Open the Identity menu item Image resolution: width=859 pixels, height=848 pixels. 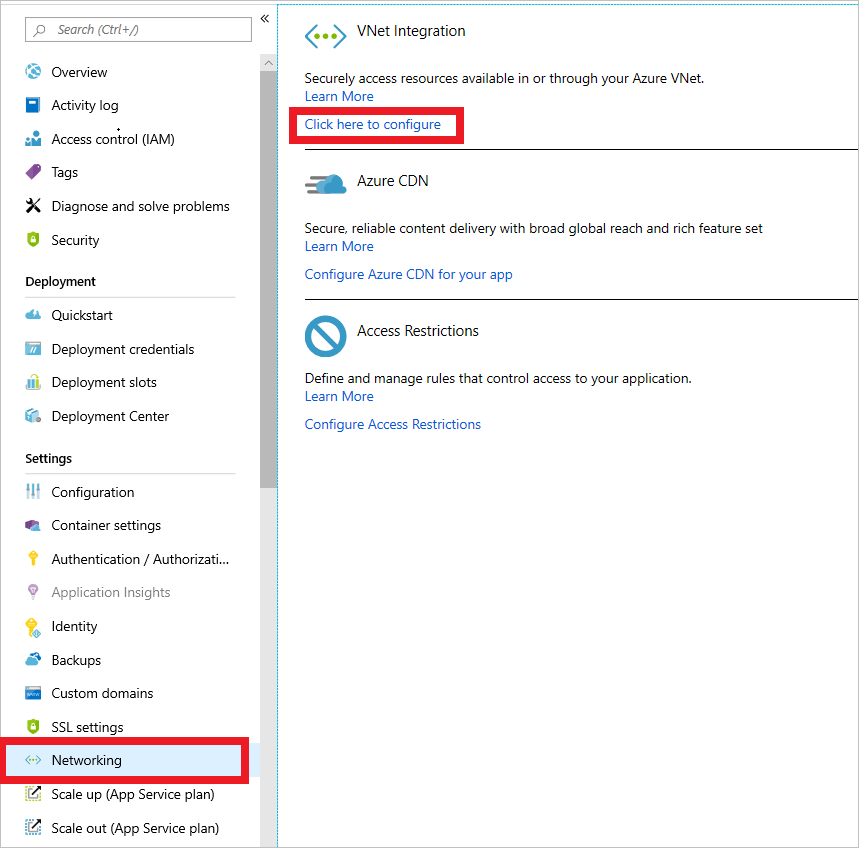[74, 626]
